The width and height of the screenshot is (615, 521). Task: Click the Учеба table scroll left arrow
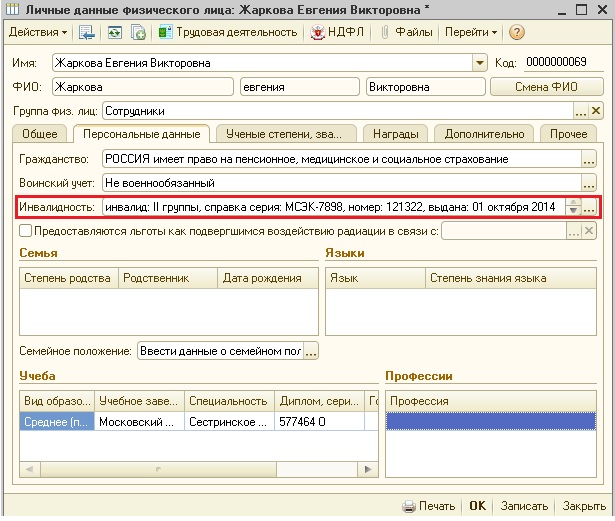(x=29, y=469)
